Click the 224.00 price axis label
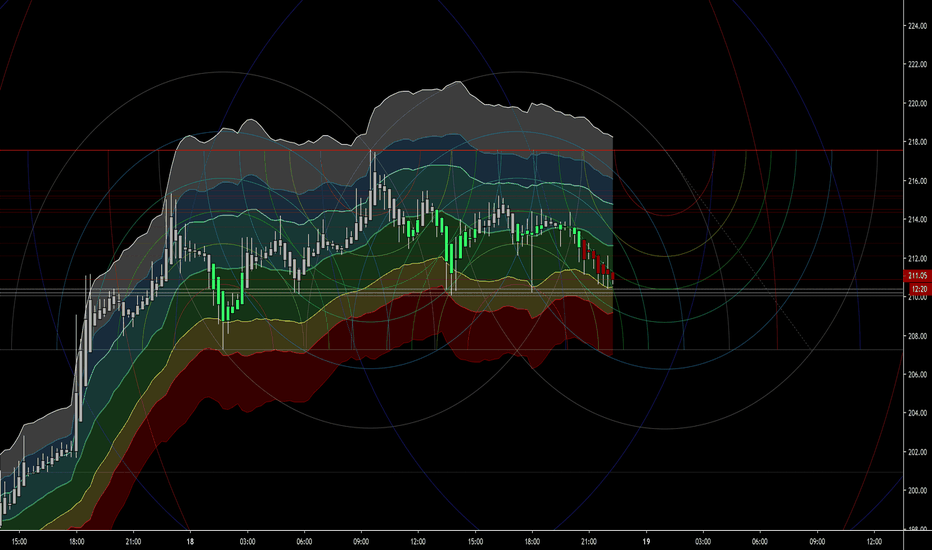The image size is (932, 550). tap(917, 26)
